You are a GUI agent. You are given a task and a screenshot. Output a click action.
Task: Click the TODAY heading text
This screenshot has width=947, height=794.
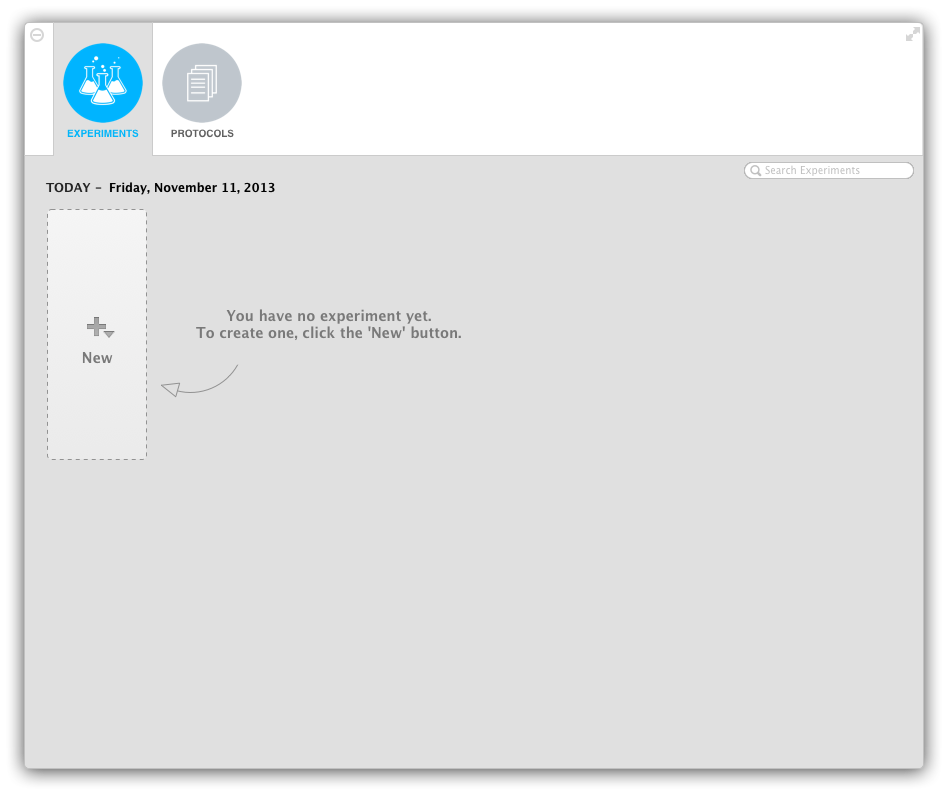coord(68,188)
